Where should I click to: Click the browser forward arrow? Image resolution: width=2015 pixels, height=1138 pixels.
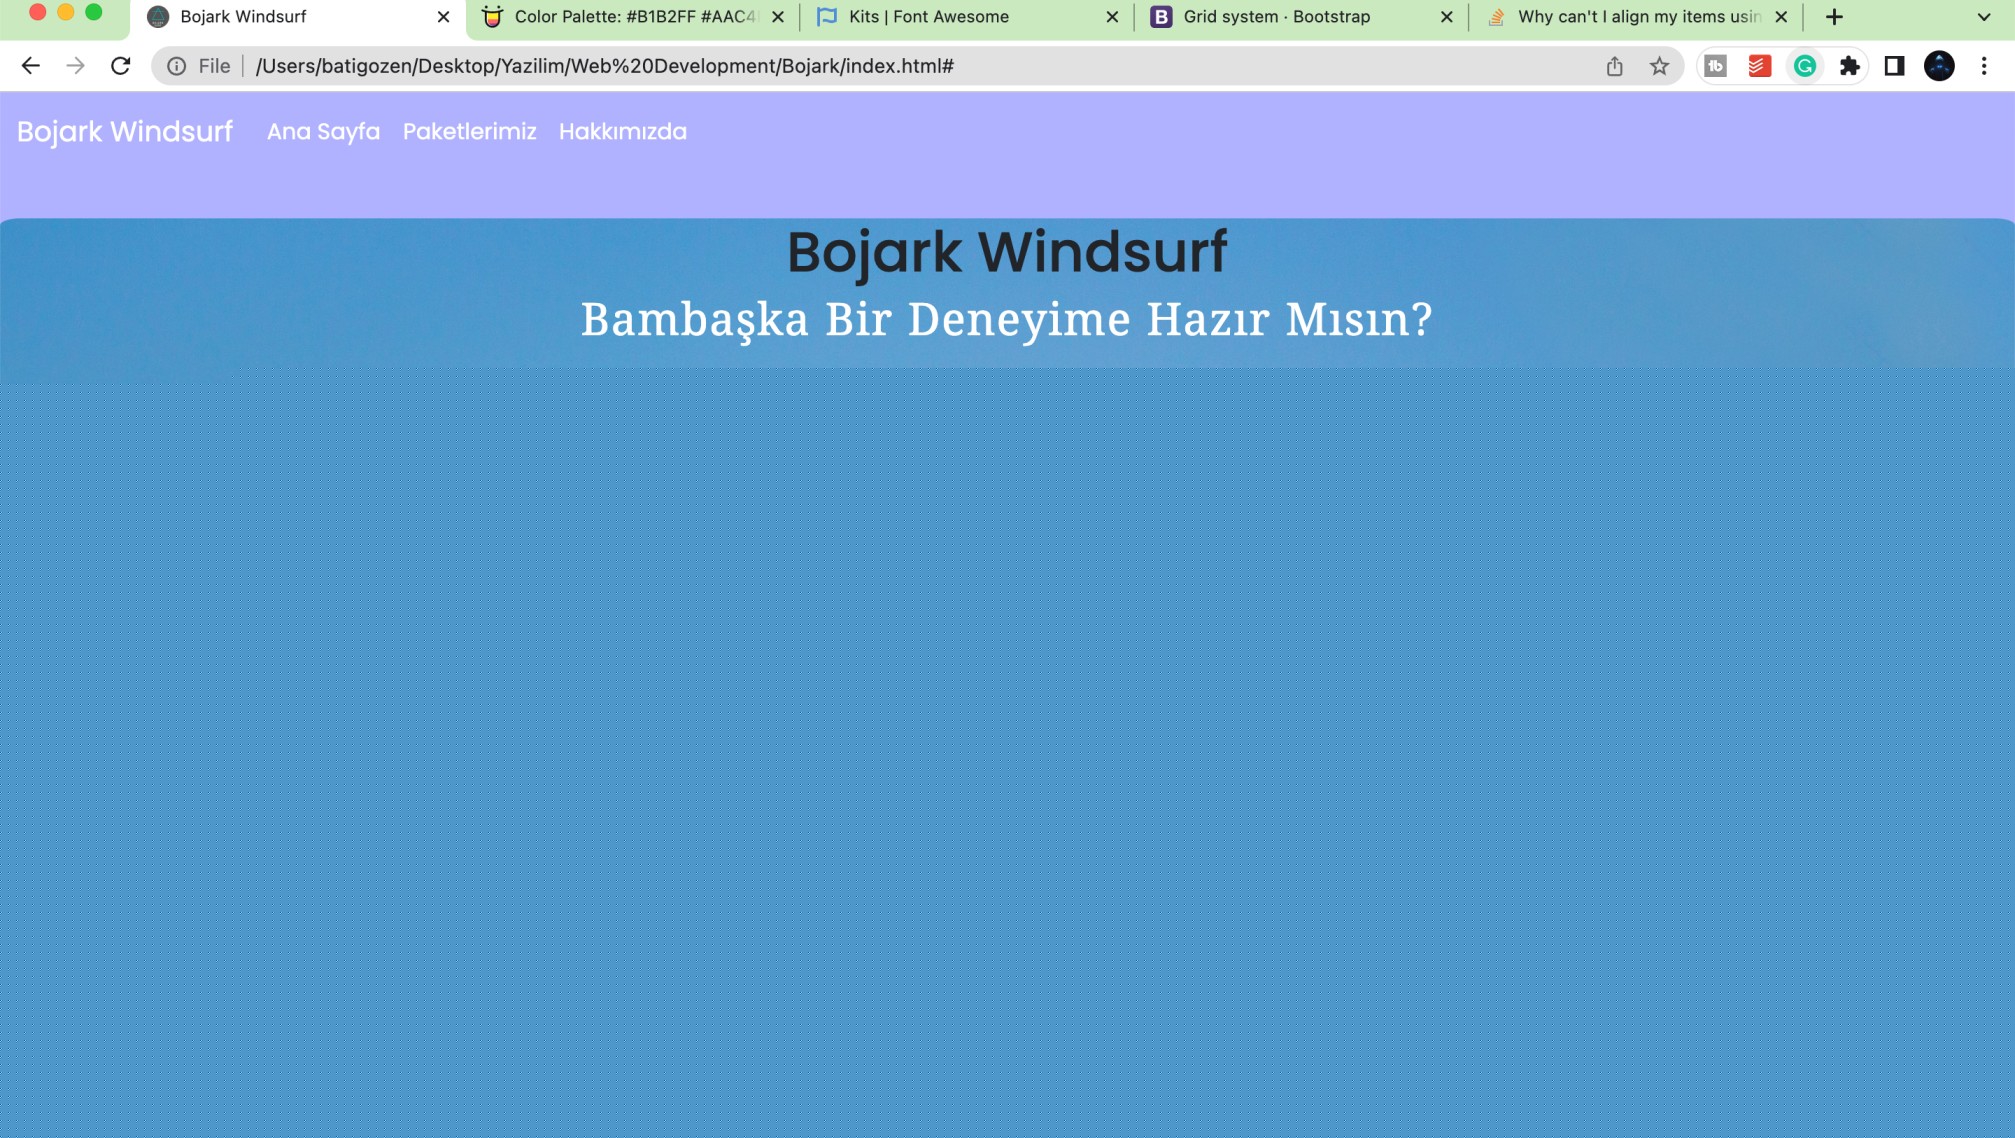pos(75,66)
